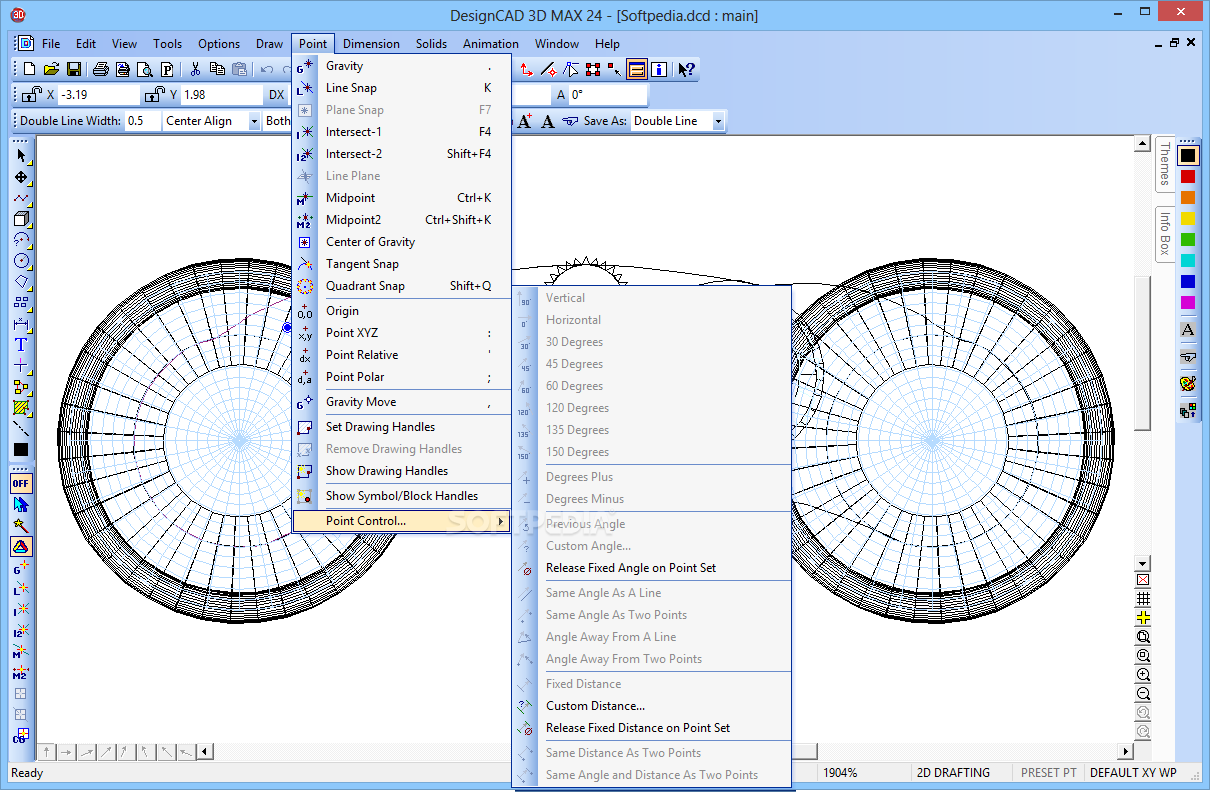Open the Draw menu

(x=269, y=44)
